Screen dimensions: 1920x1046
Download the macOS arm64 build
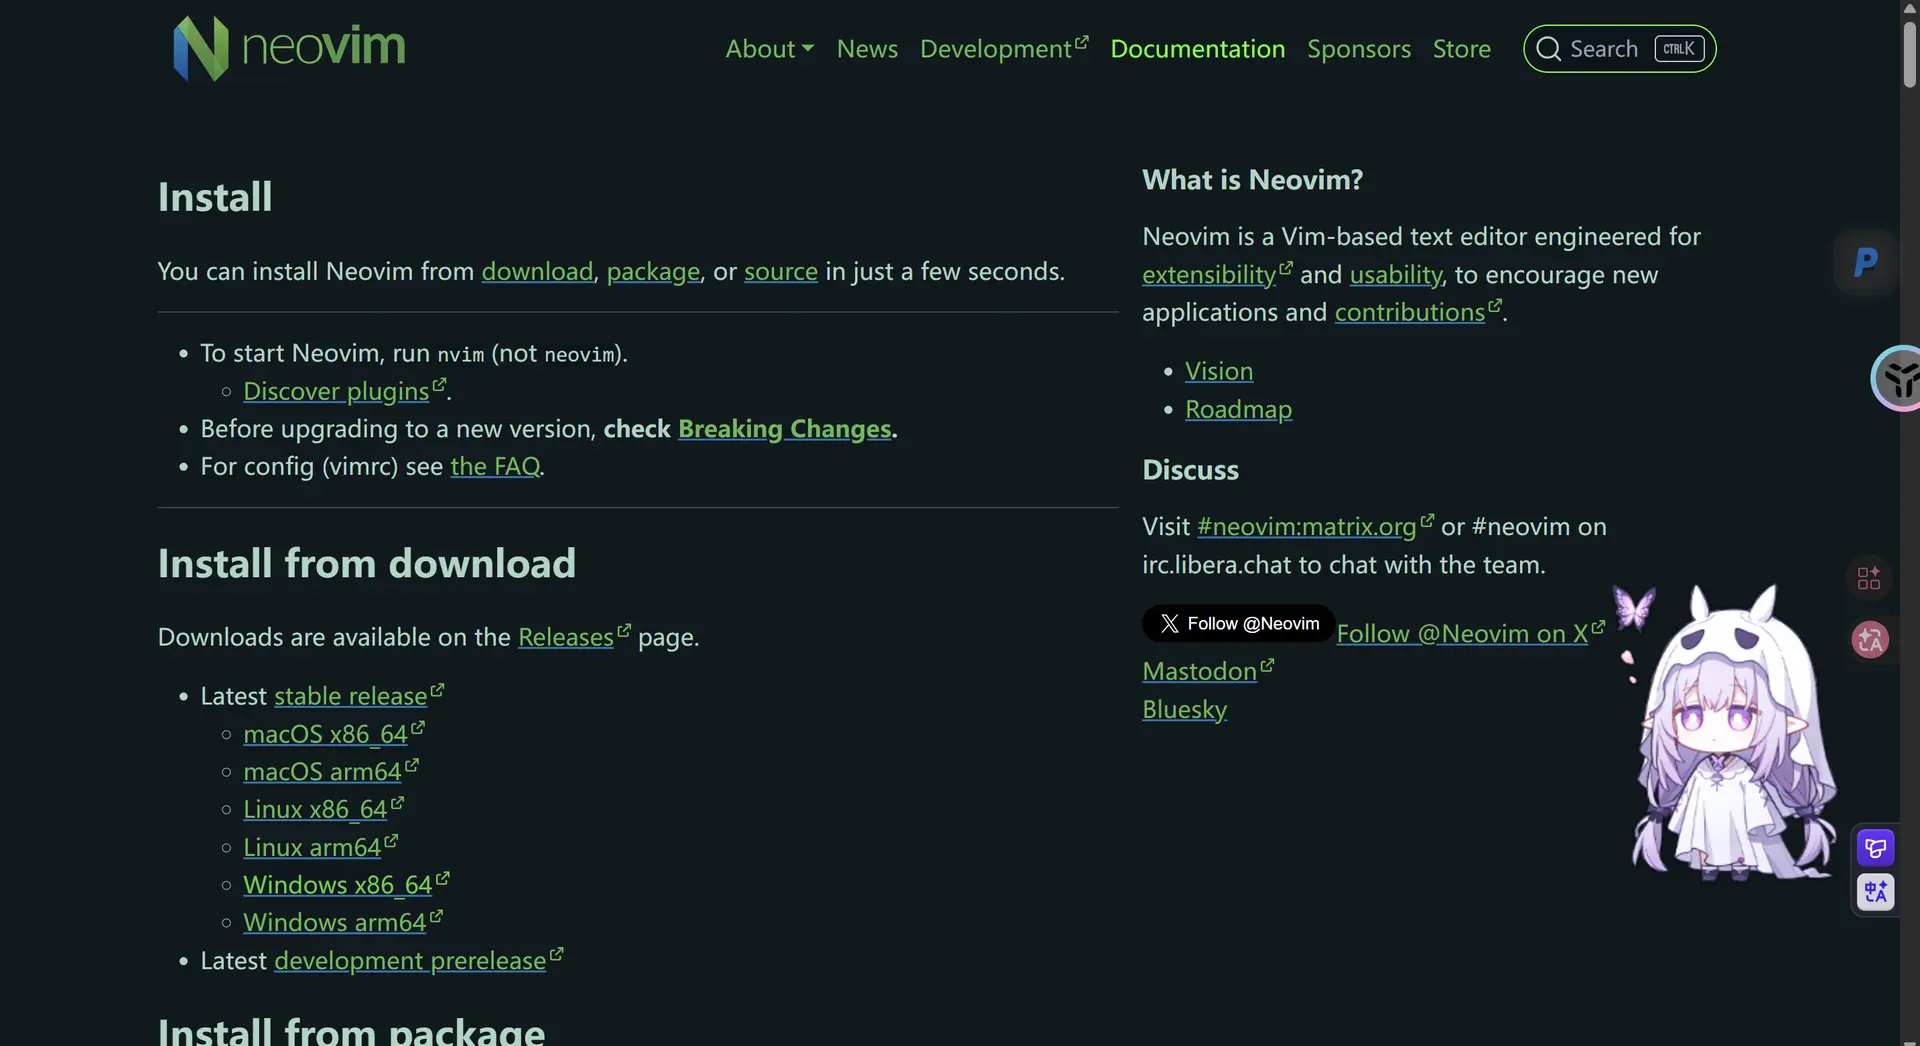(x=331, y=772)
